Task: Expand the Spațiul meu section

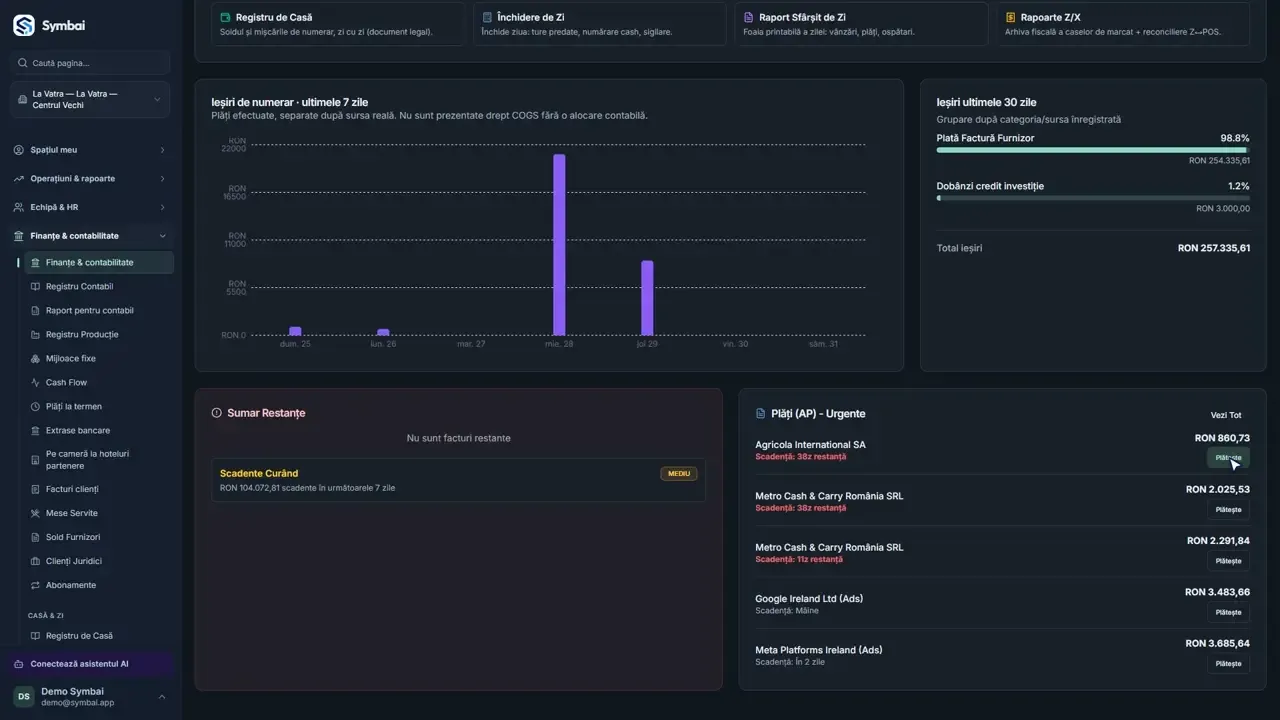Action: (163, 150)
